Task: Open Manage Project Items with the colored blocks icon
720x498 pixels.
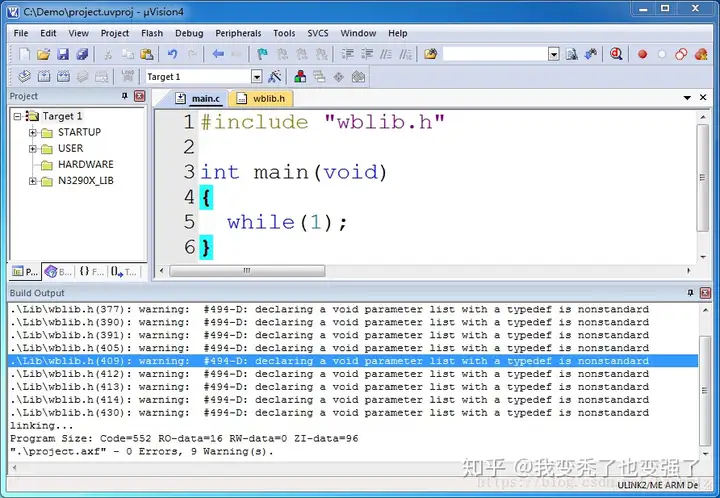Action: click(x=300, y=76)
